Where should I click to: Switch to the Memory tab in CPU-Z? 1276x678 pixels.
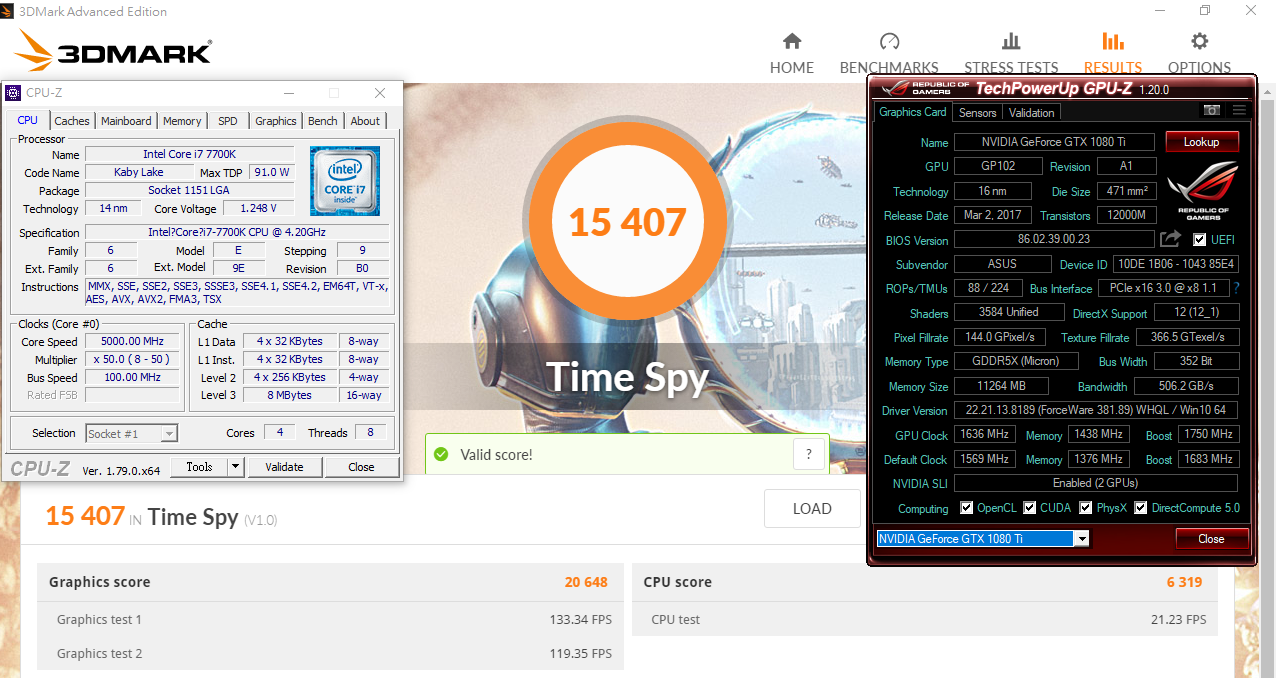pos(182,121)
